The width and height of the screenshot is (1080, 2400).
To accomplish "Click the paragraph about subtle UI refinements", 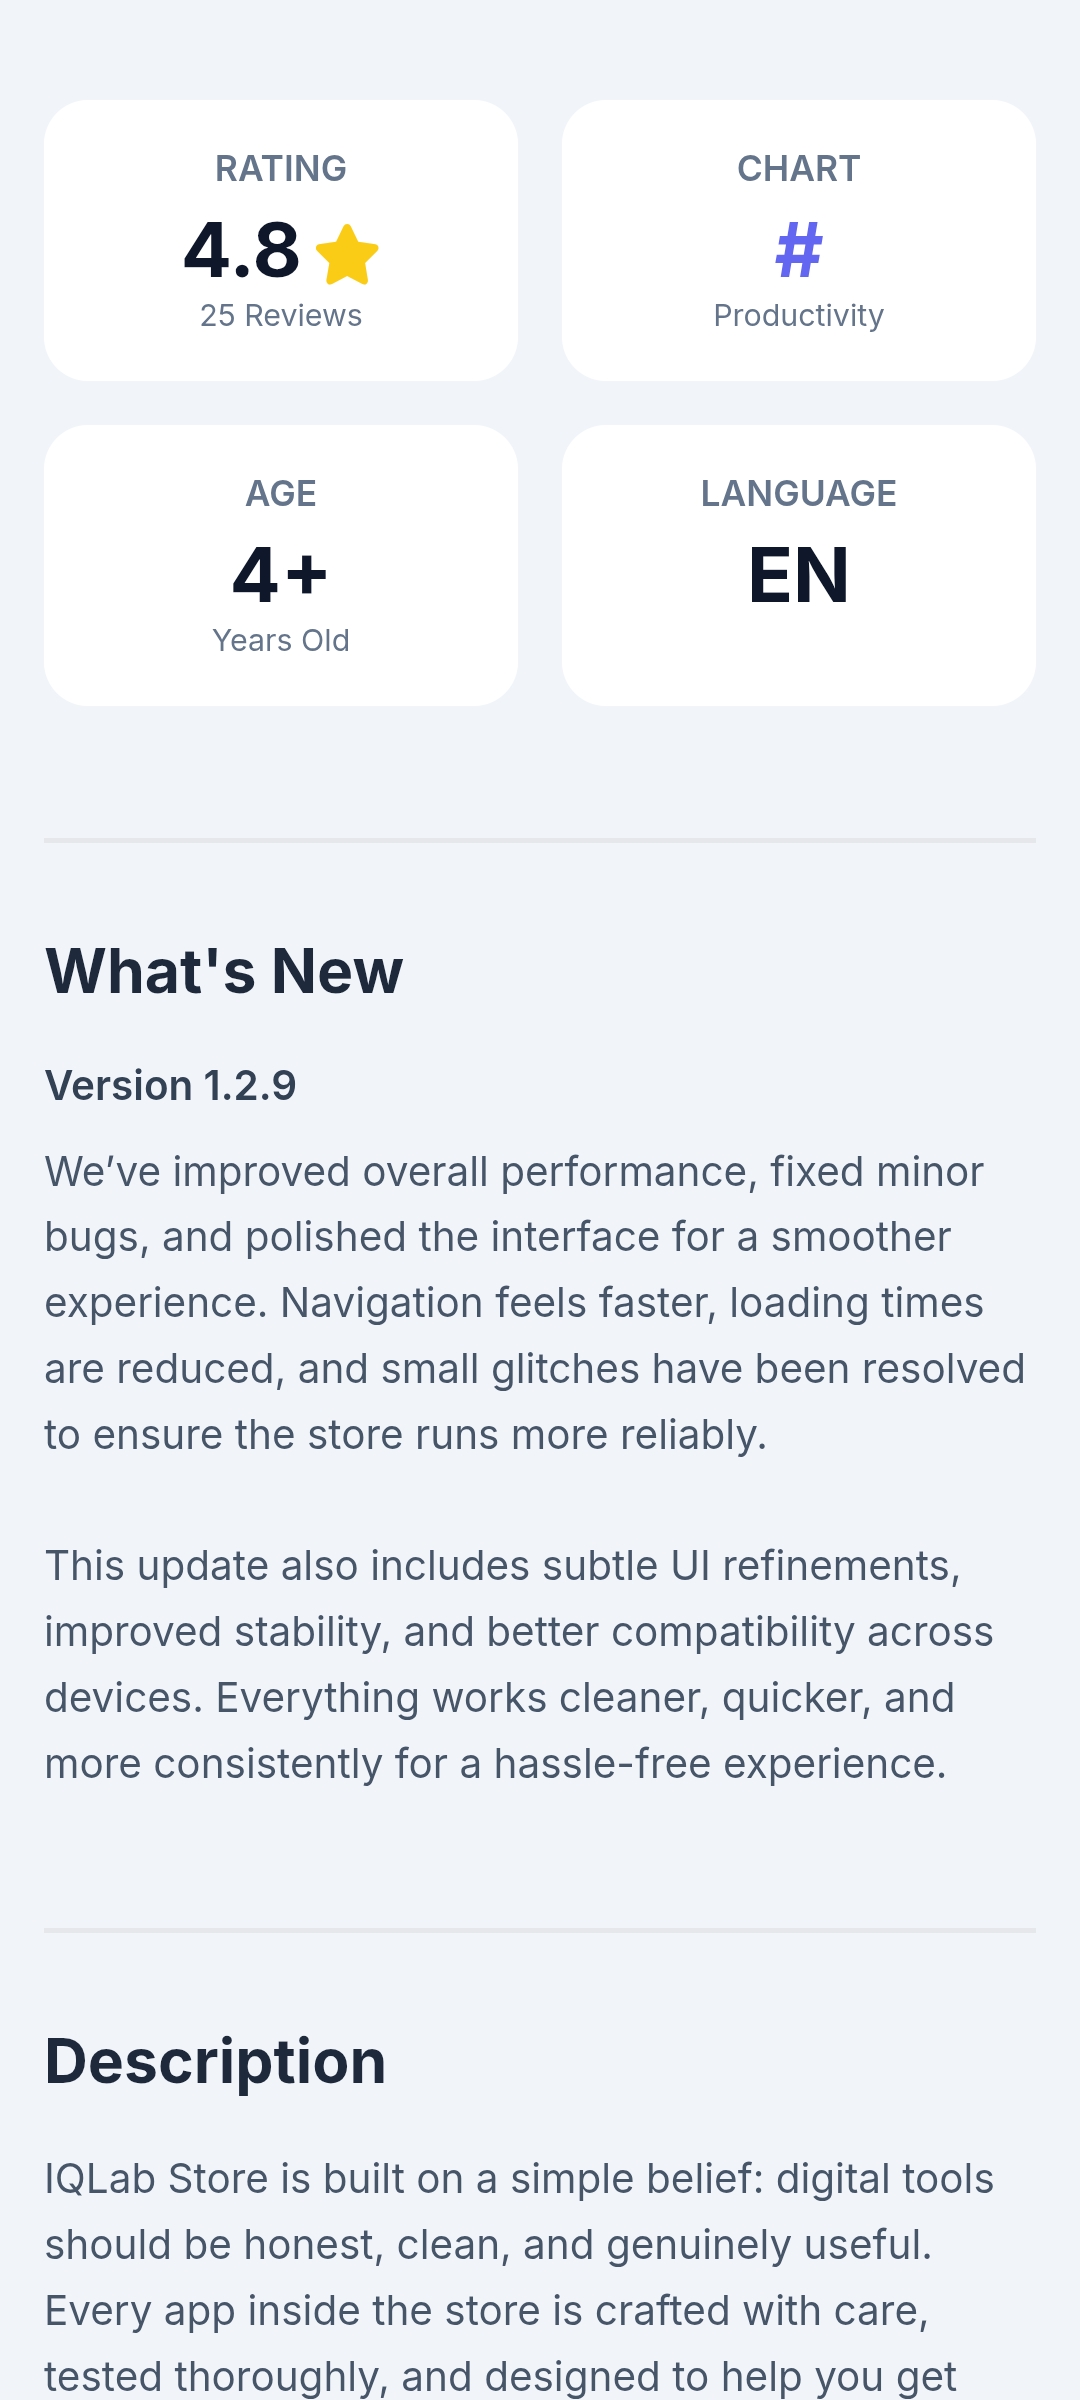I will pyautogui.click(x=519, y=1665).
